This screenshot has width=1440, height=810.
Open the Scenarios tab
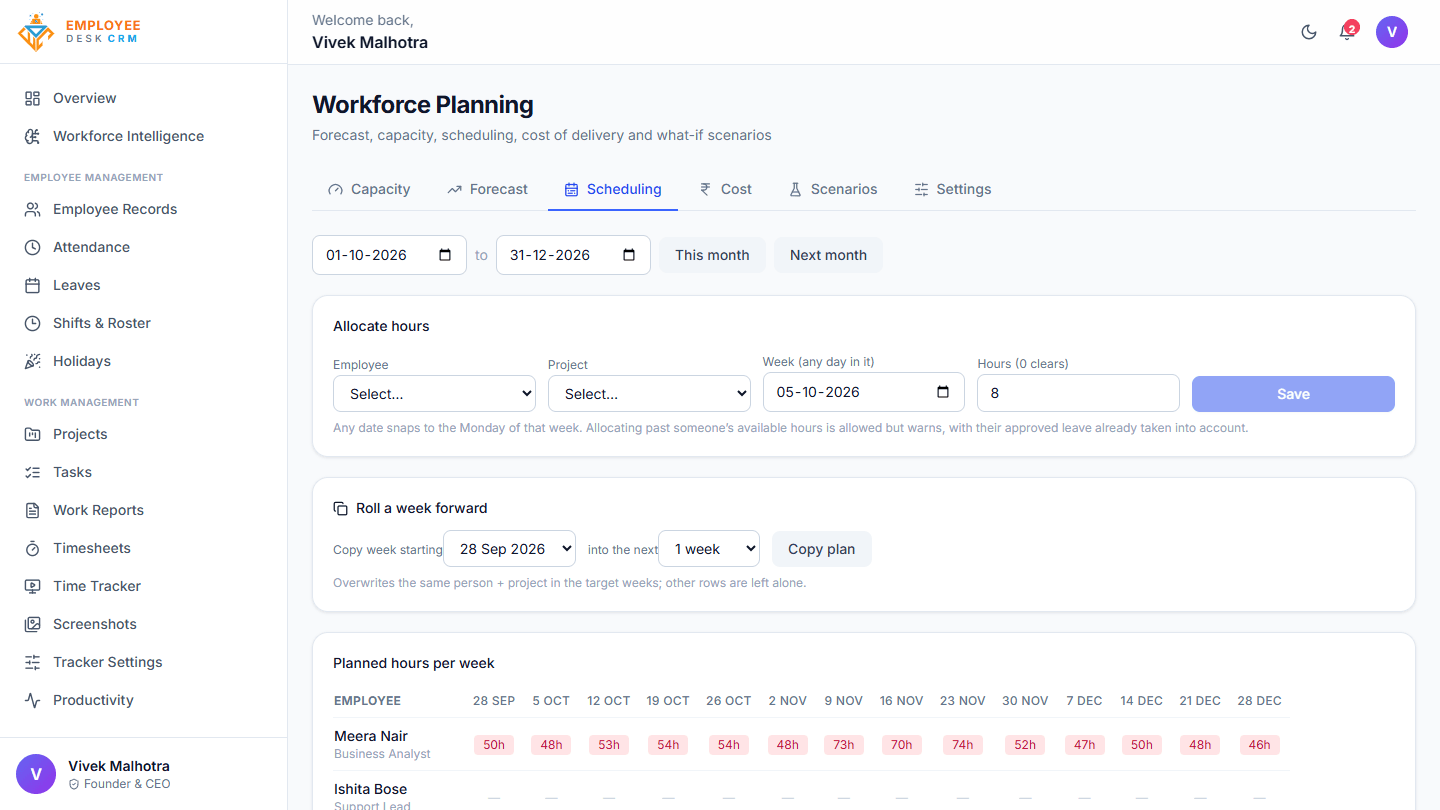(833, 189)
